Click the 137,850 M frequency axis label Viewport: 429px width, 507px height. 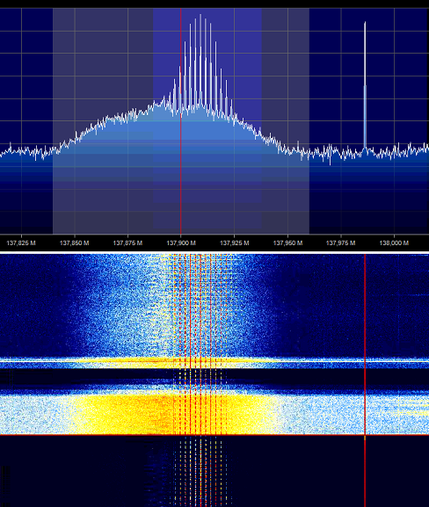click(x=74, y=243)
